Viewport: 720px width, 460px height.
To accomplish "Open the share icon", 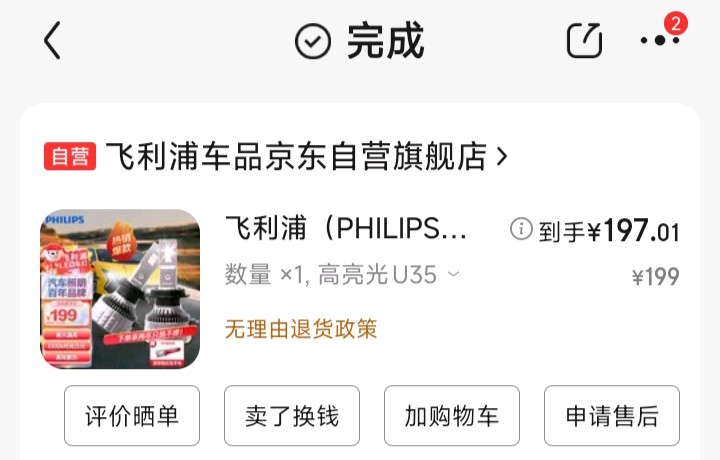I will click(x=584, y=40).
